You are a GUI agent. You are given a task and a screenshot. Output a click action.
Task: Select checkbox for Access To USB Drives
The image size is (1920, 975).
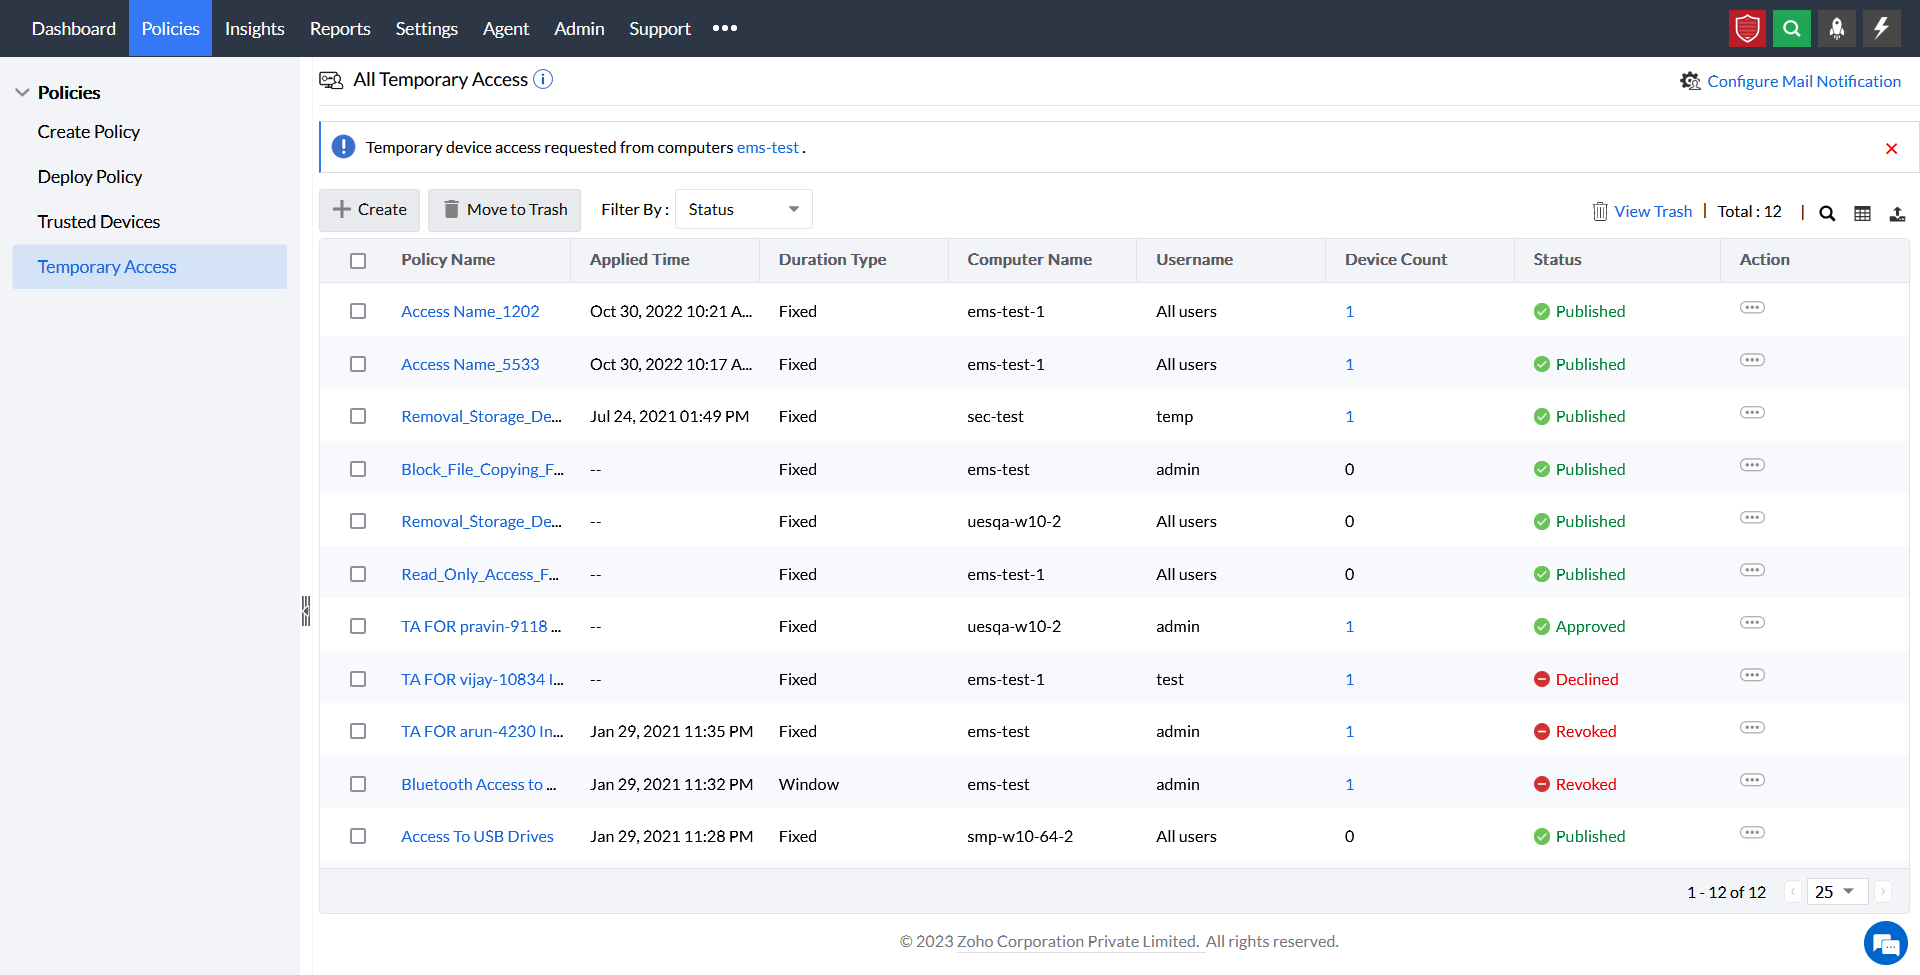(358, 836)
